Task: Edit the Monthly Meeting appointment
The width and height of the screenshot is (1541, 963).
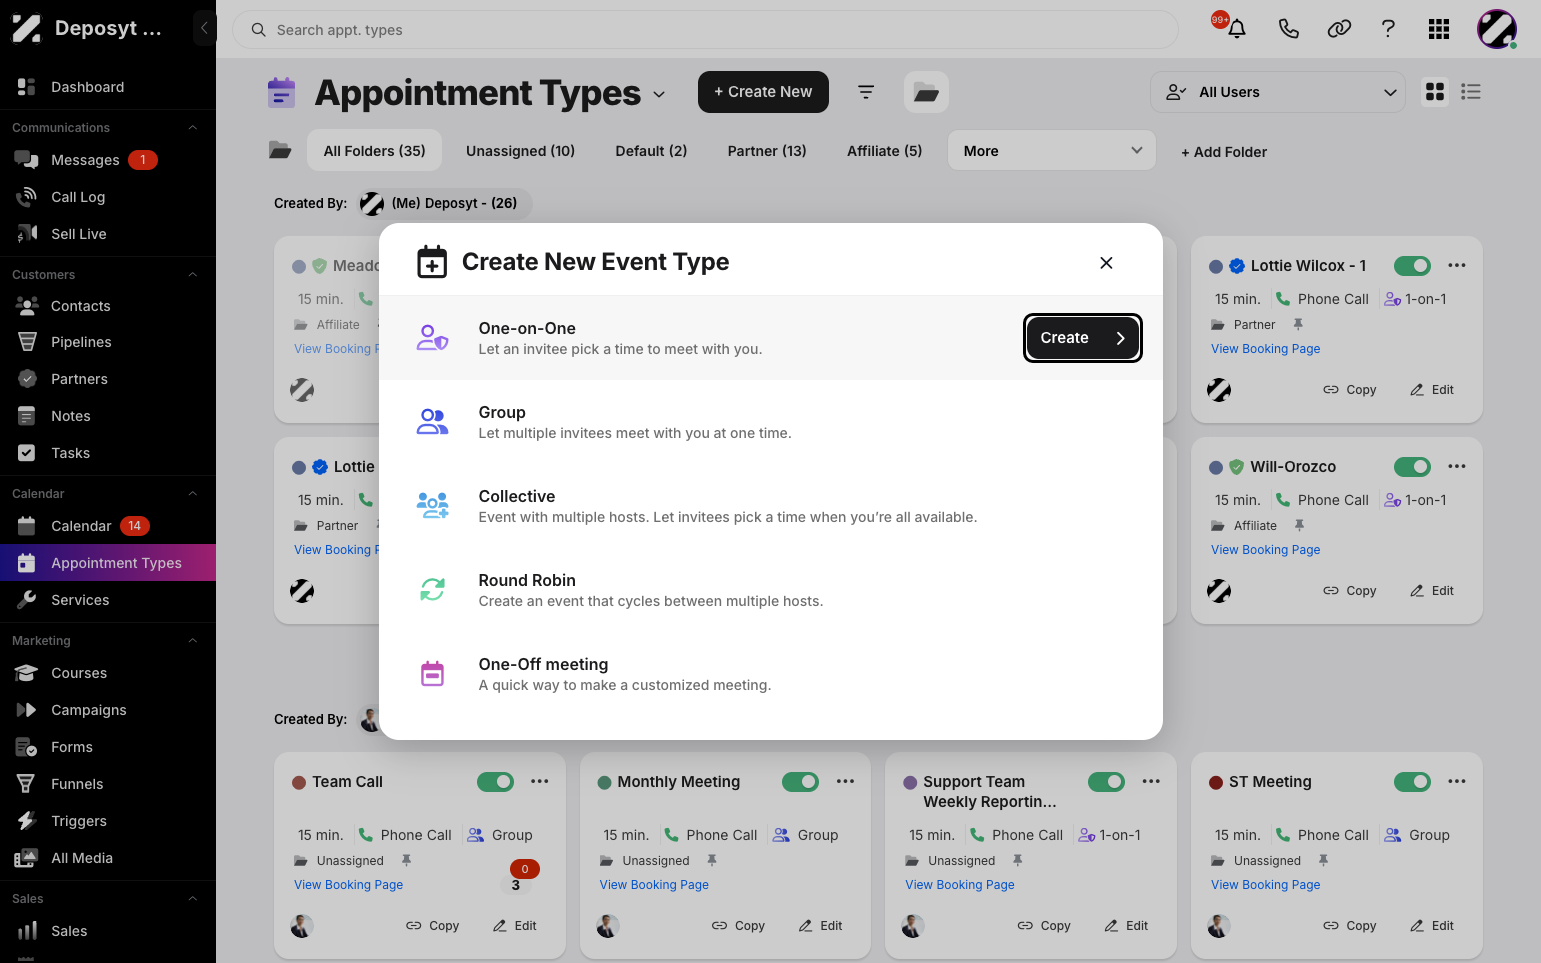Action: click(820, 926)
